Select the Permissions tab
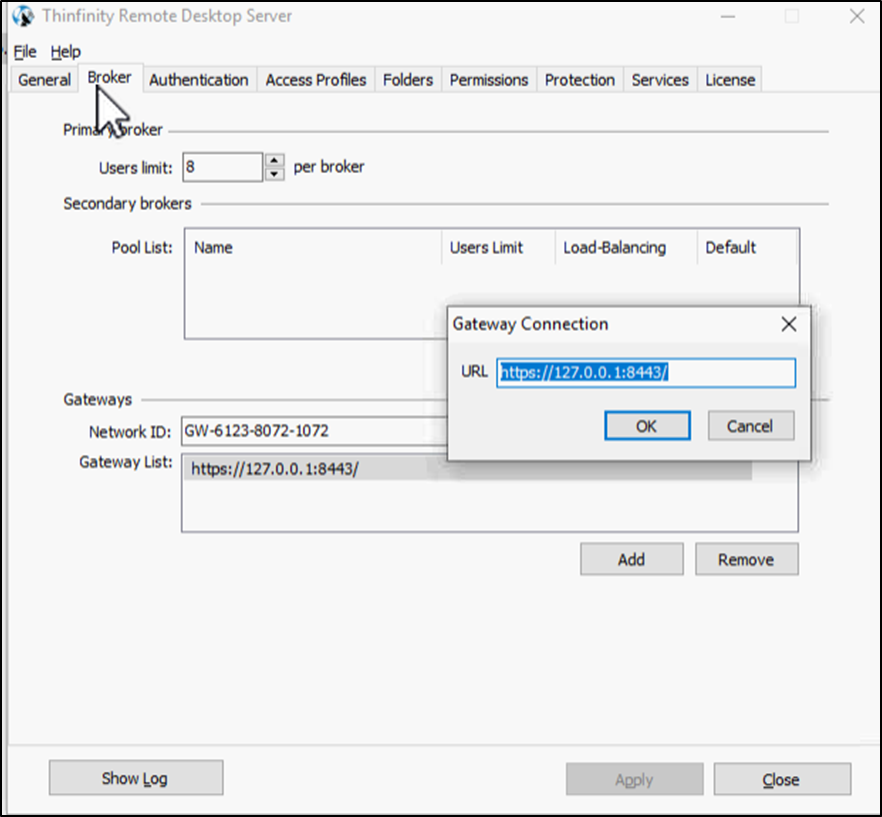Screen dimensions: 882x817 tap(488, 80)
